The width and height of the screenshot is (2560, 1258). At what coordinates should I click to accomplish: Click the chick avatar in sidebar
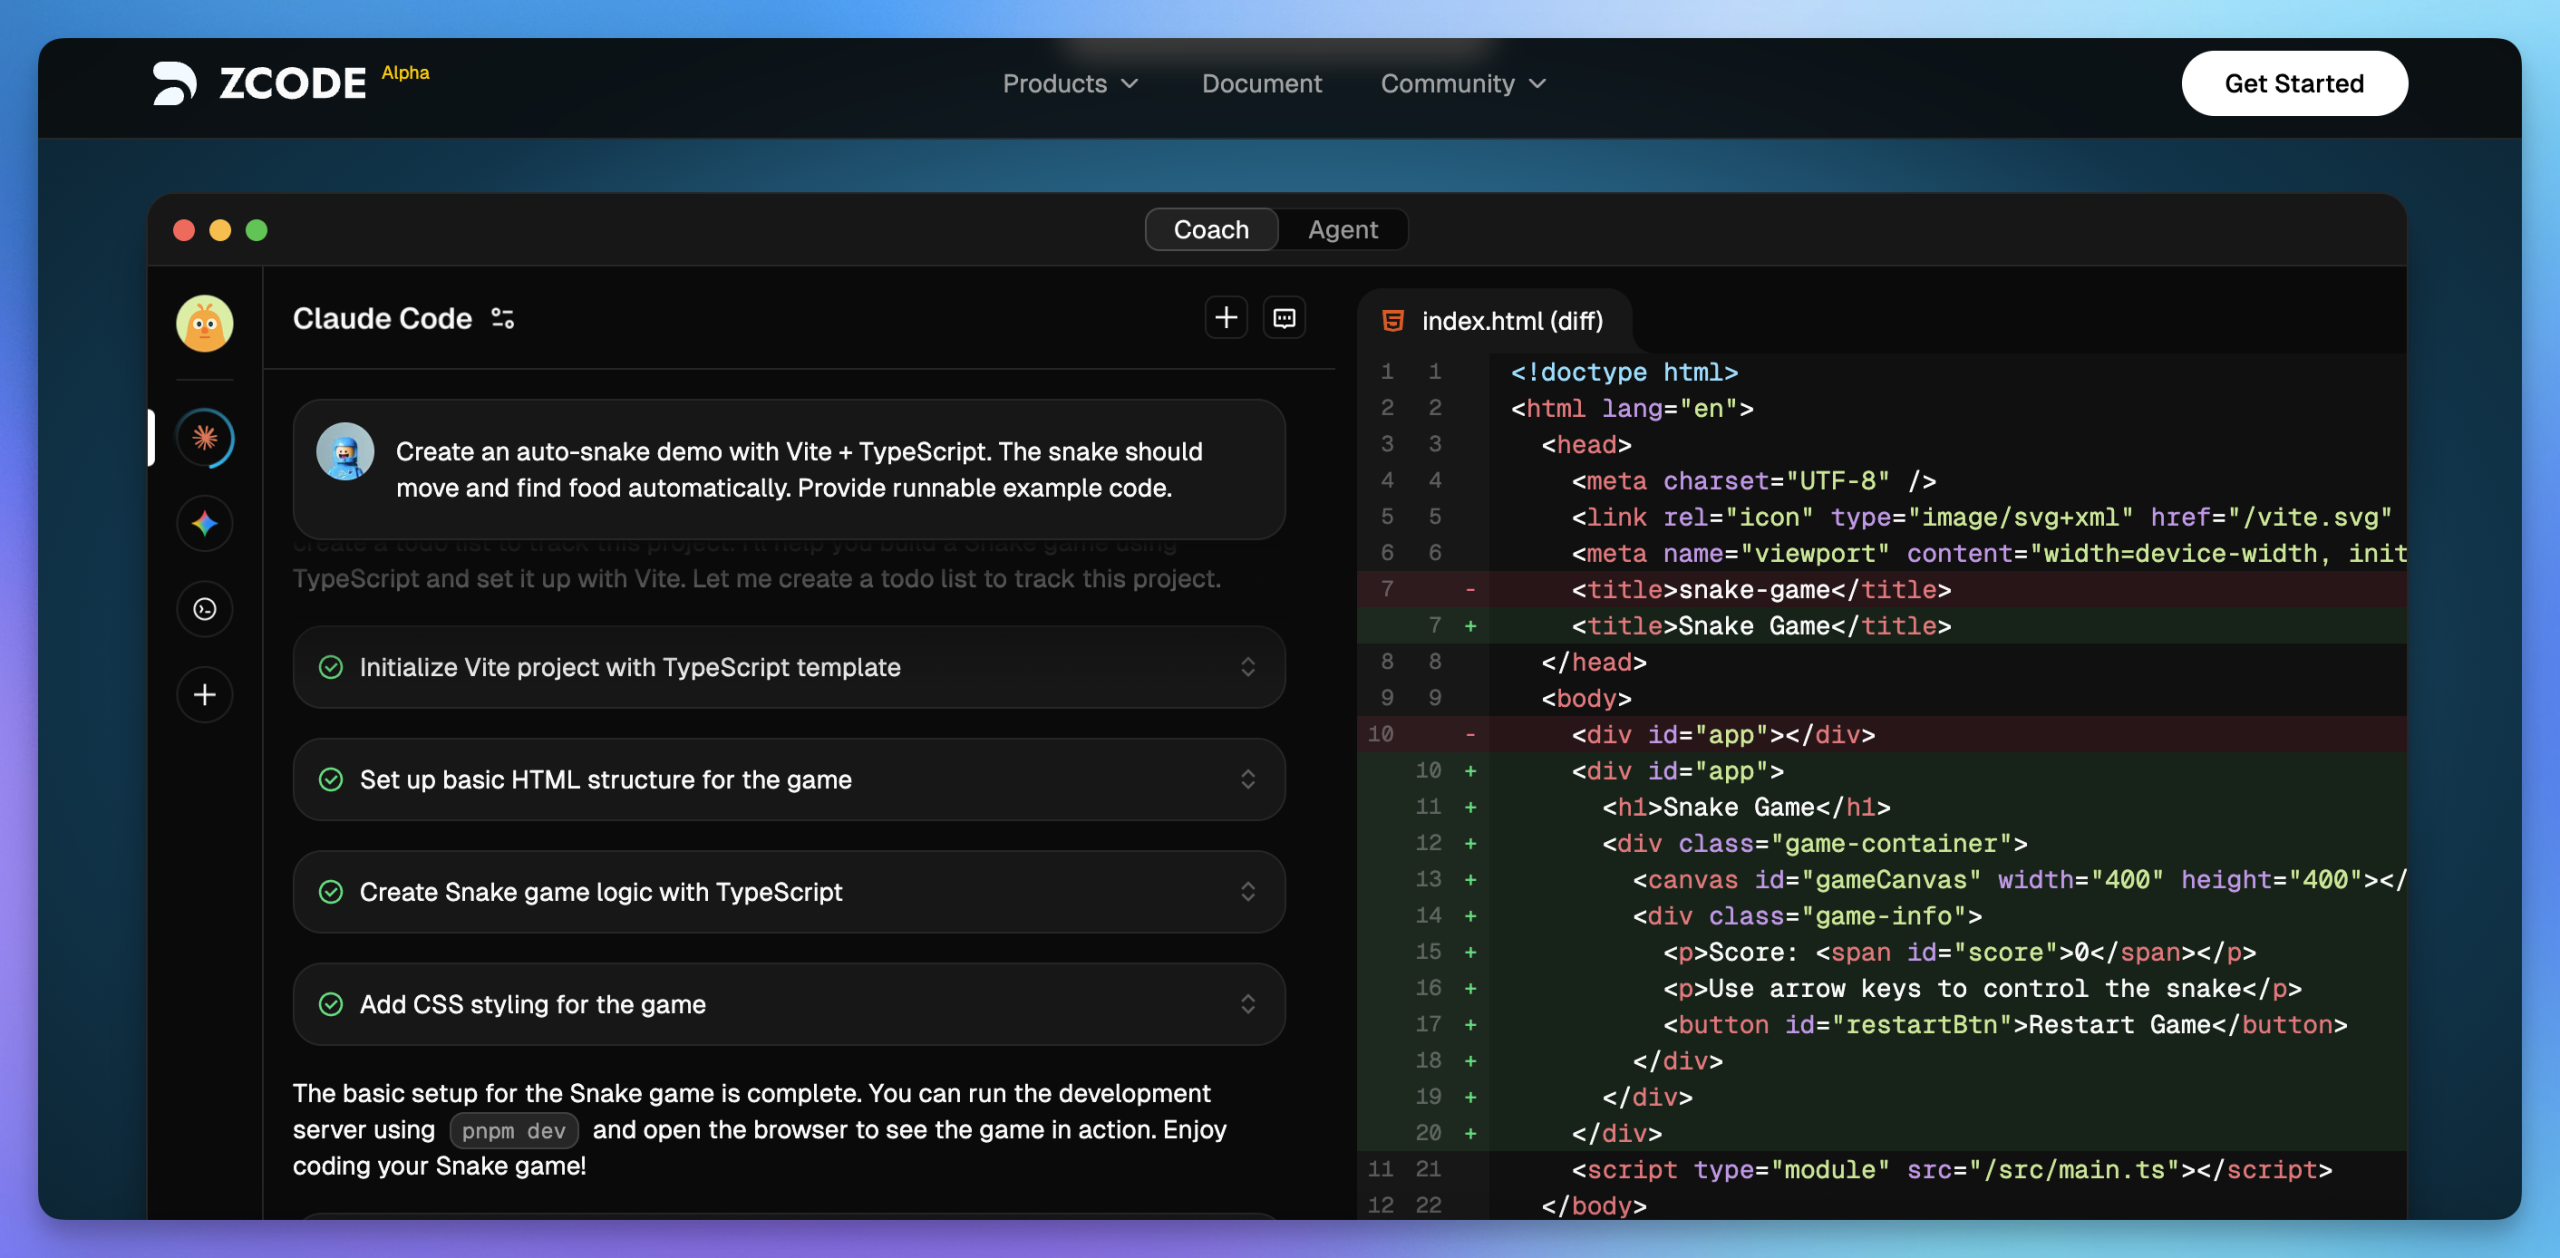205,324
